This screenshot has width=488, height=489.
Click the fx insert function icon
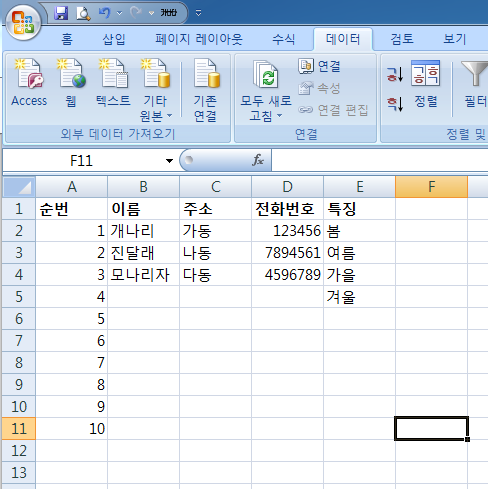pyautogui.click(x=257, y=160)
